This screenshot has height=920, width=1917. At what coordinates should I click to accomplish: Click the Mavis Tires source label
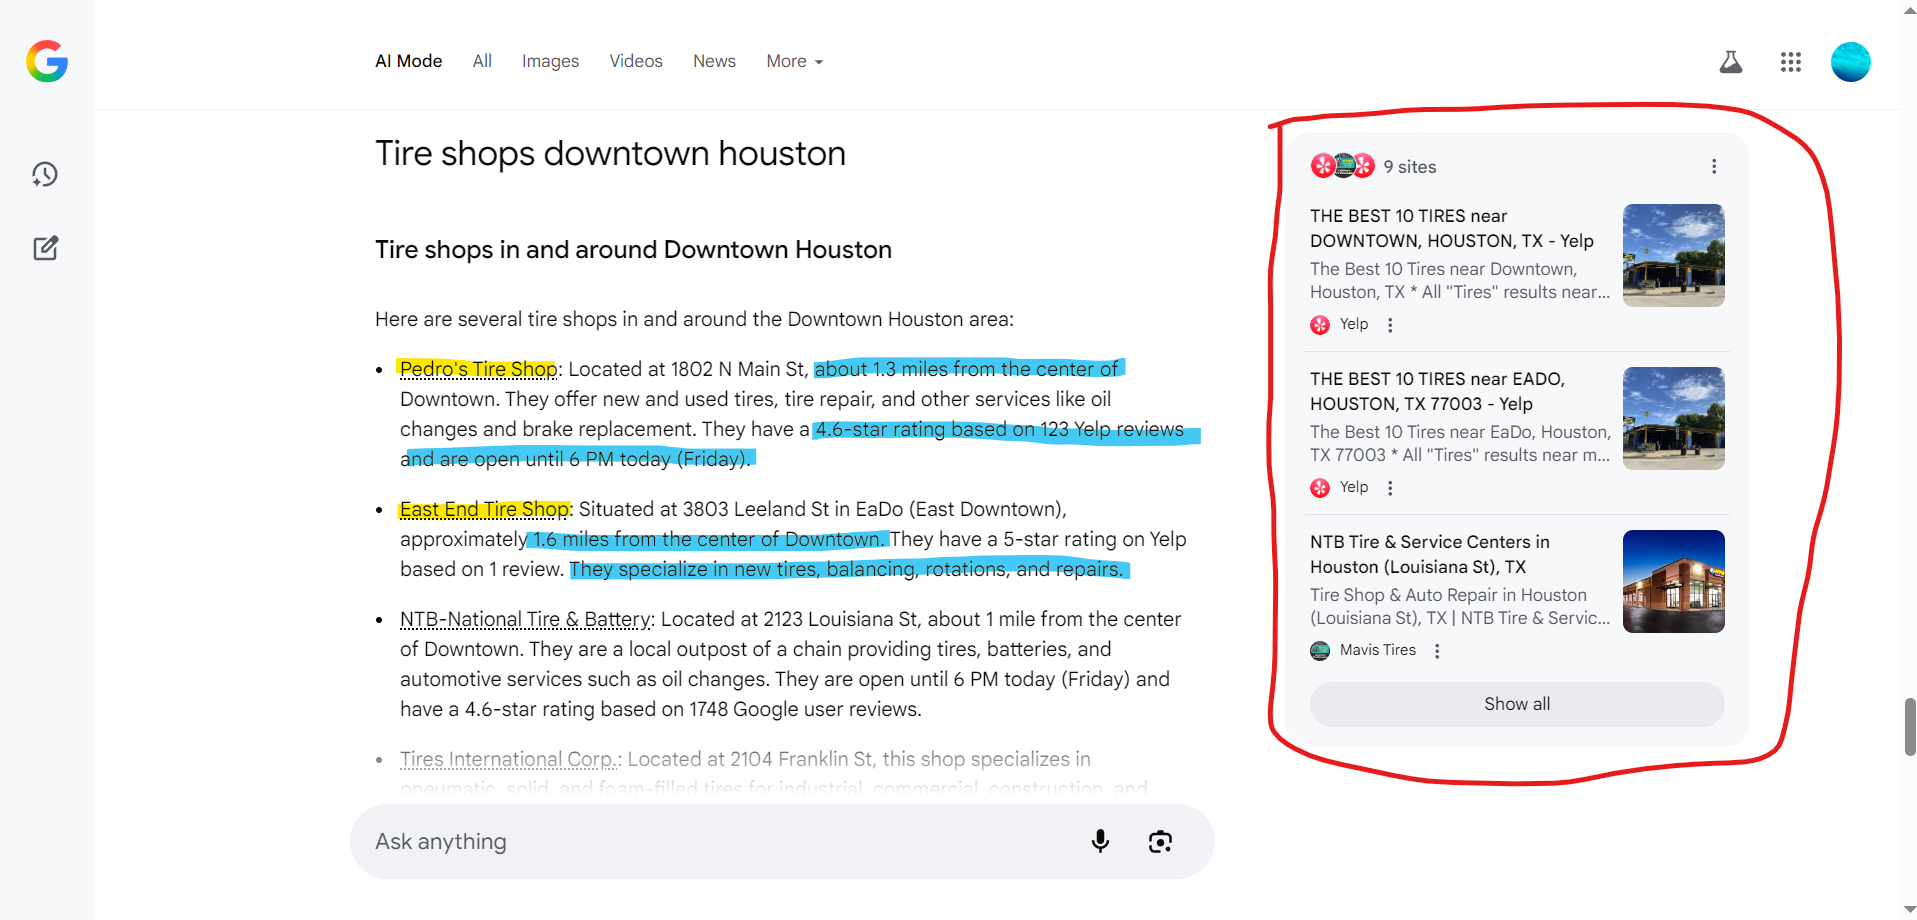click(x=1378, y=650)
